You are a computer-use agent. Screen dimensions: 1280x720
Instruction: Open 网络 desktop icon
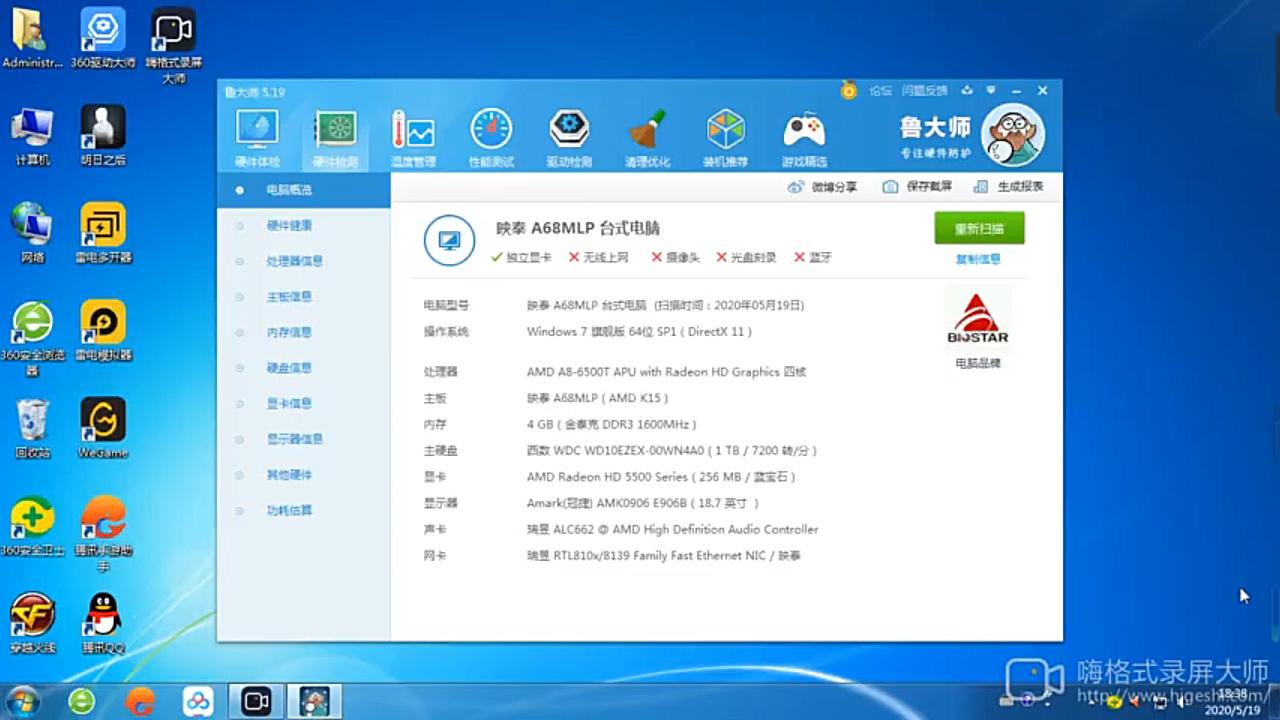tap(32, 233)
